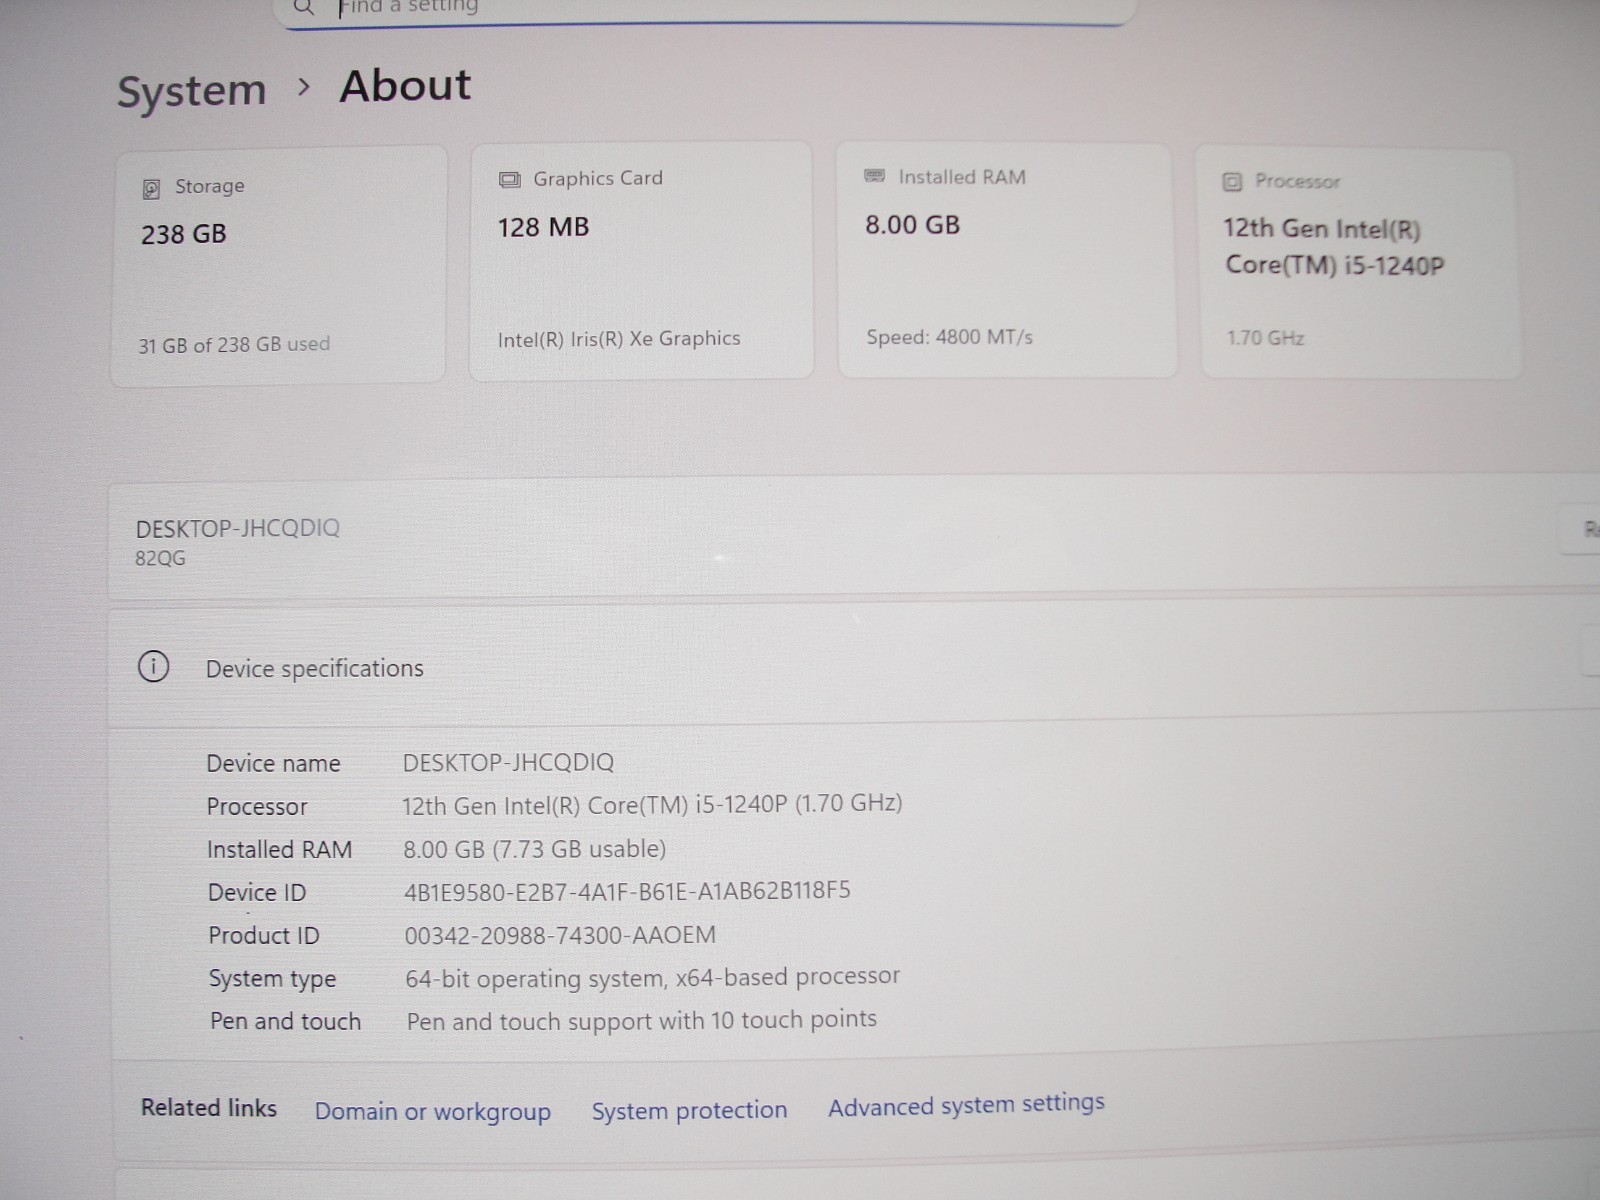The width and height of the screenshot is (1600, 1200).
Task: Open System protection link
Action: [689, 1110]
